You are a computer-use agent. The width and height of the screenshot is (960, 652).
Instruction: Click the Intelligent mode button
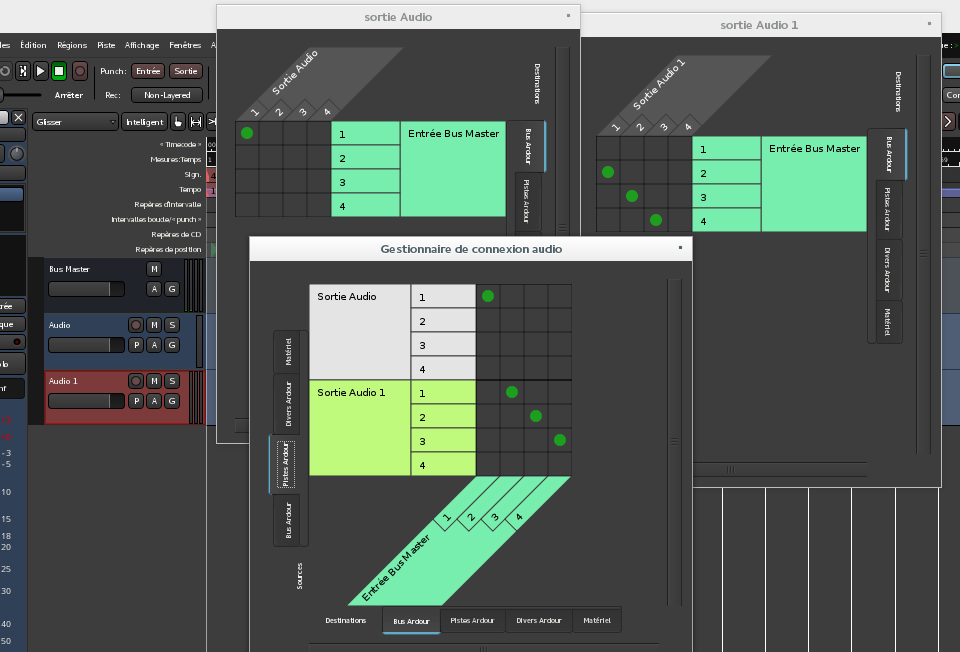click(x=144, y=122)
